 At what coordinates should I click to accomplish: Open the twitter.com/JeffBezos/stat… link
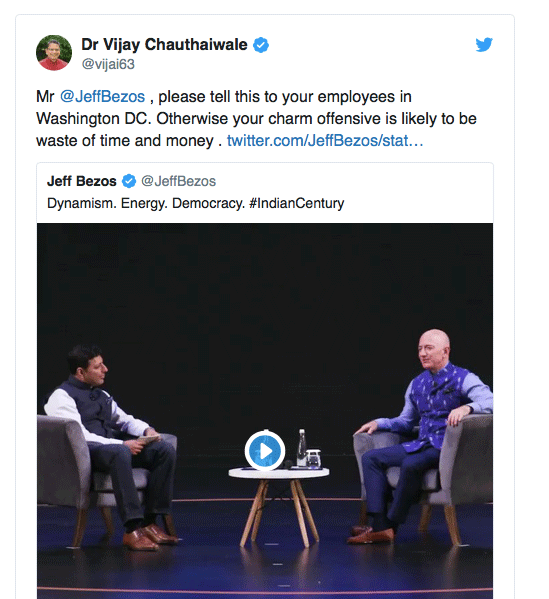[x=325, y=141]
